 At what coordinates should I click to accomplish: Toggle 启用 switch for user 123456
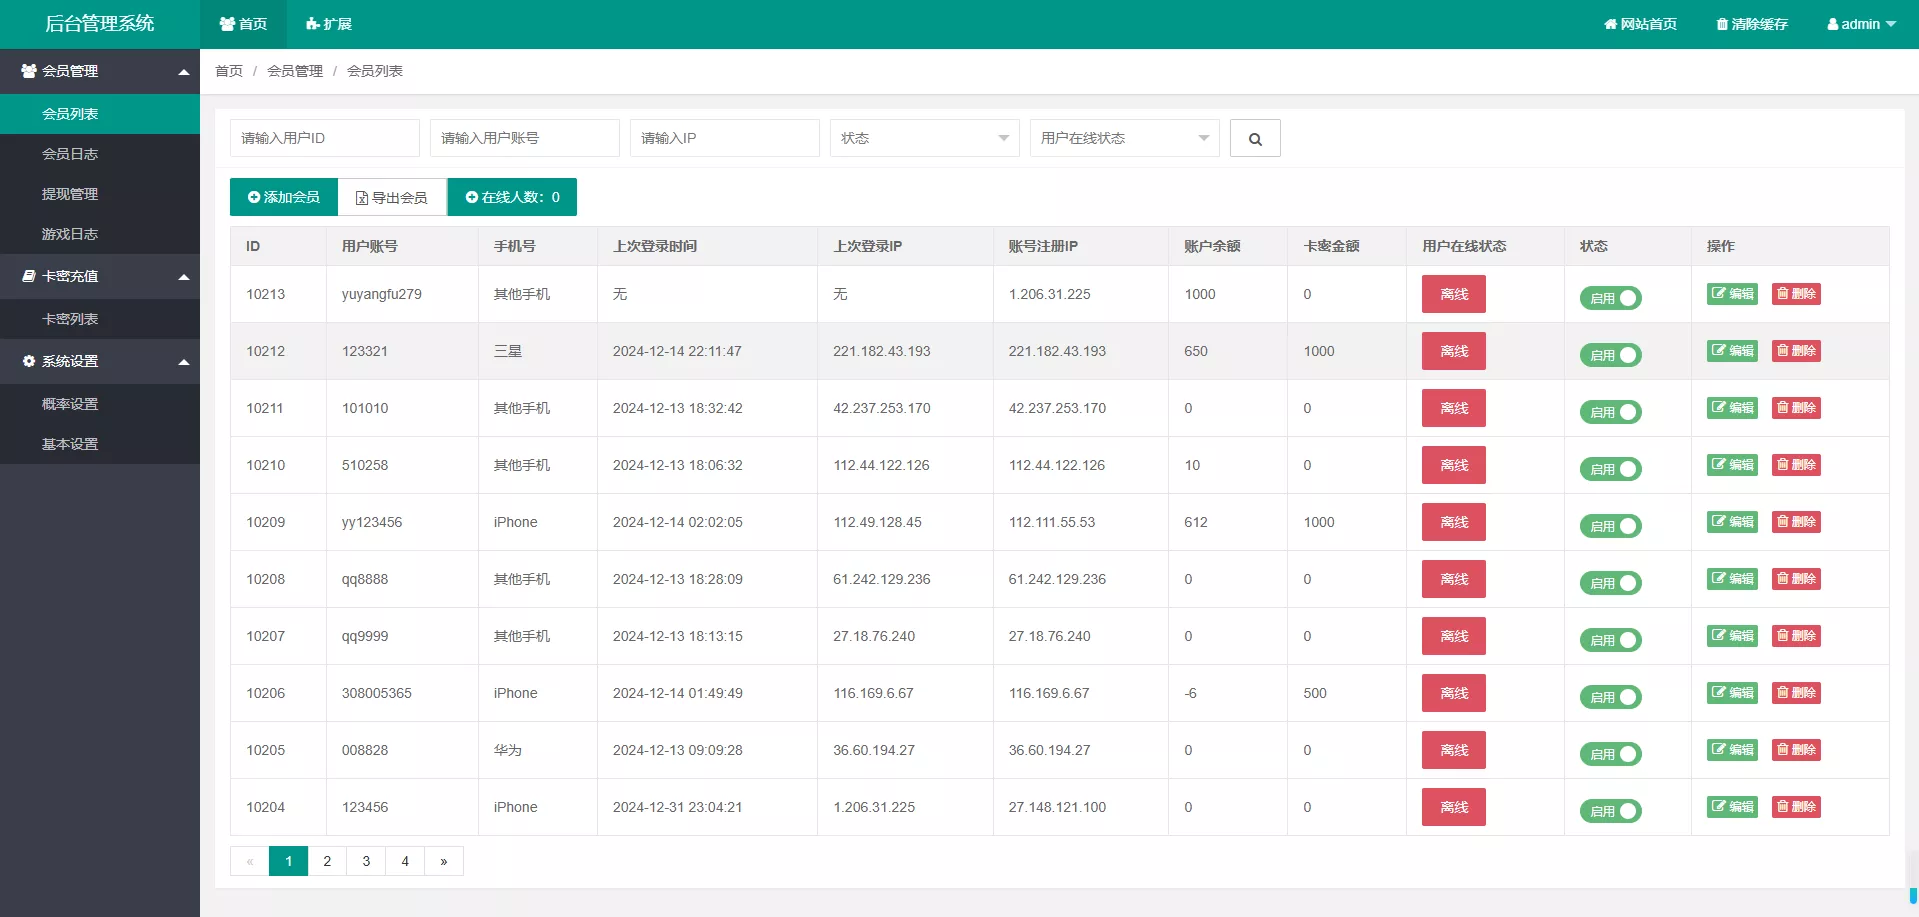coord(1609,811)
